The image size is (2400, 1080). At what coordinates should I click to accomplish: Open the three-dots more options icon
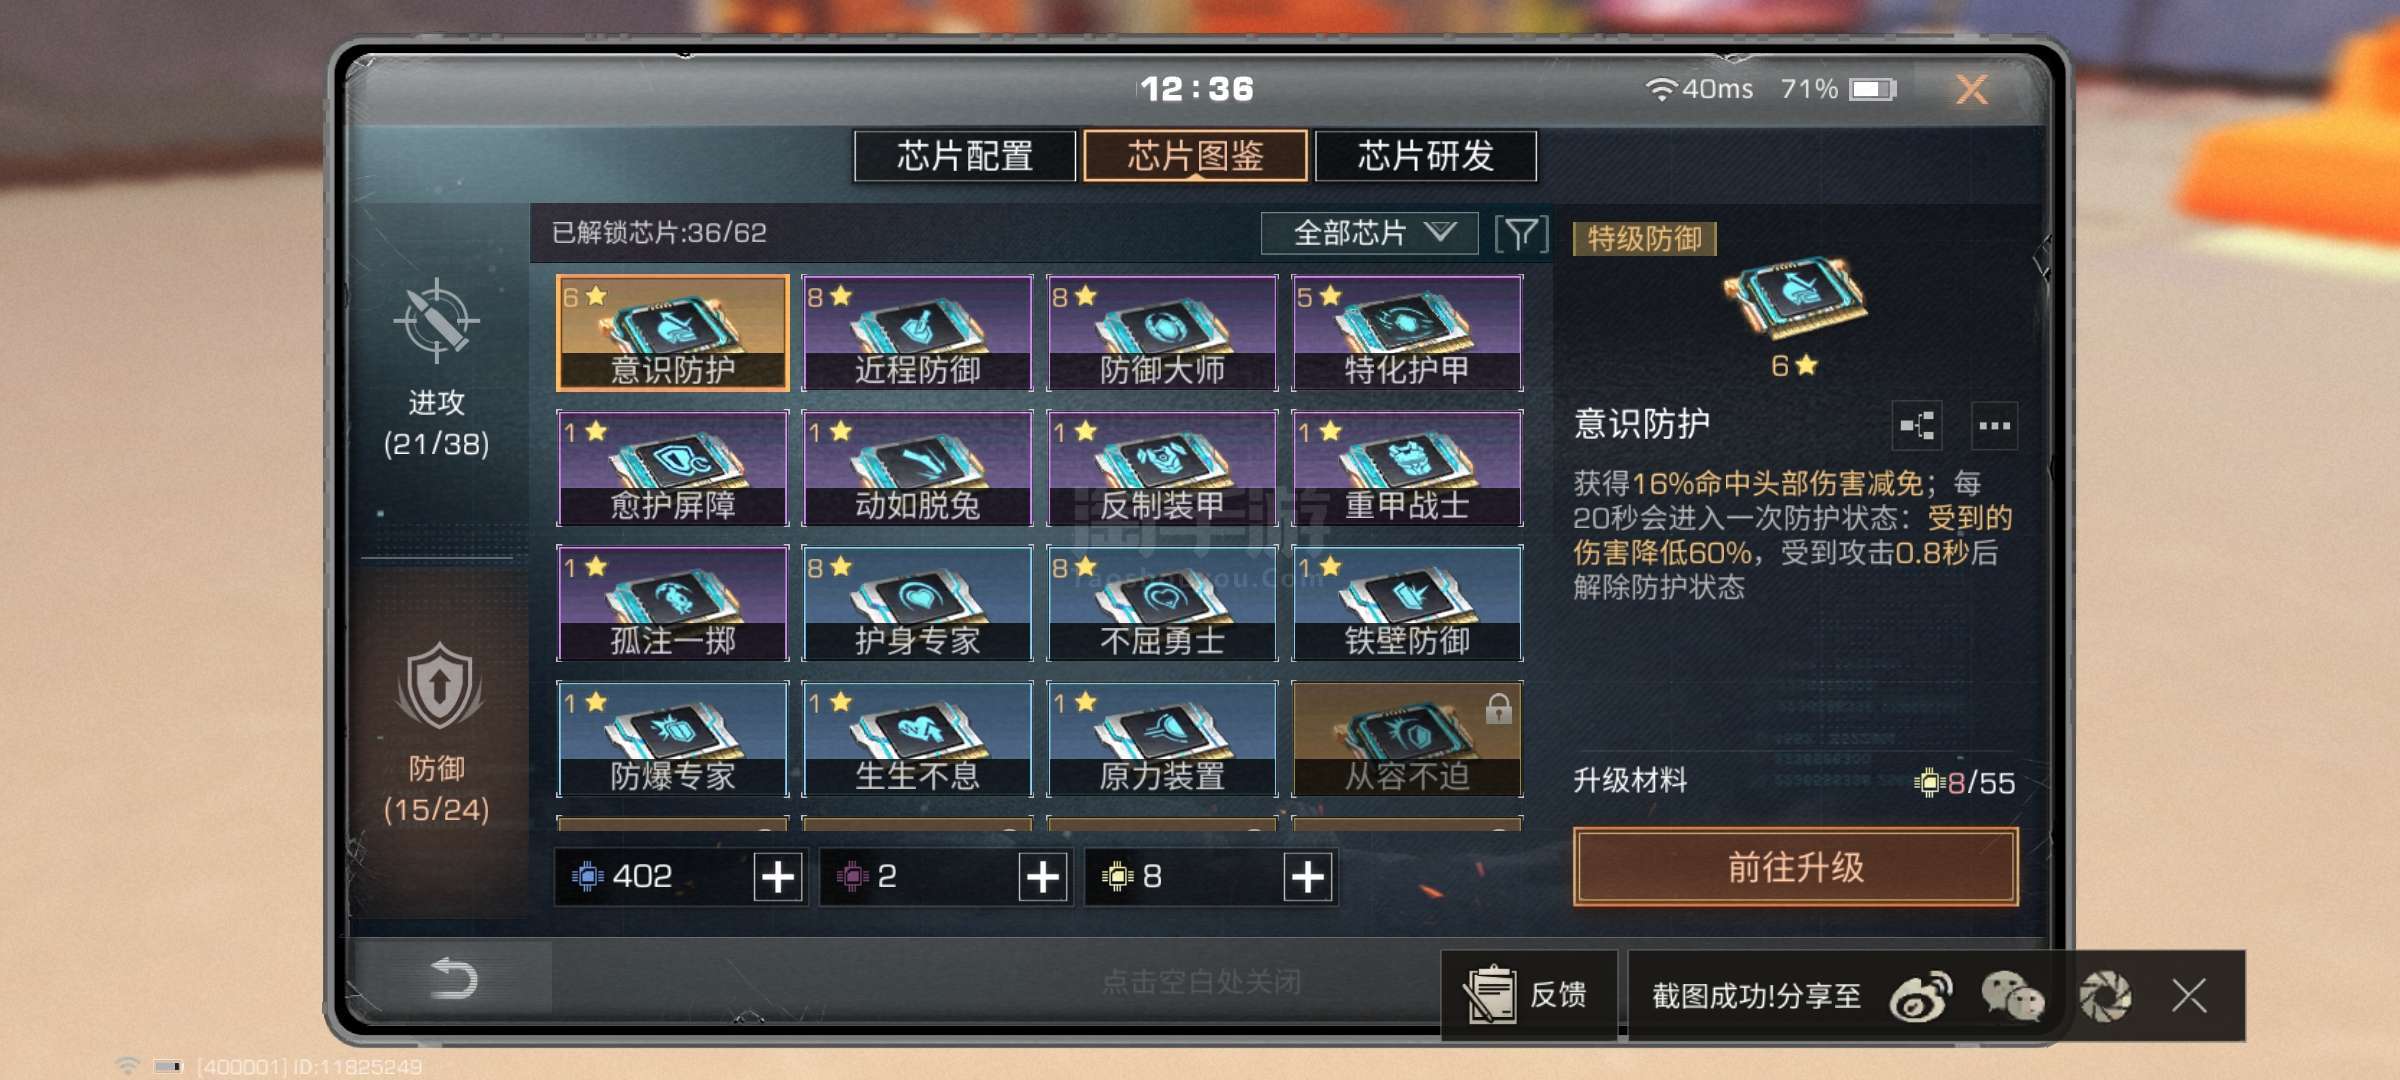tap(1994, 426)
